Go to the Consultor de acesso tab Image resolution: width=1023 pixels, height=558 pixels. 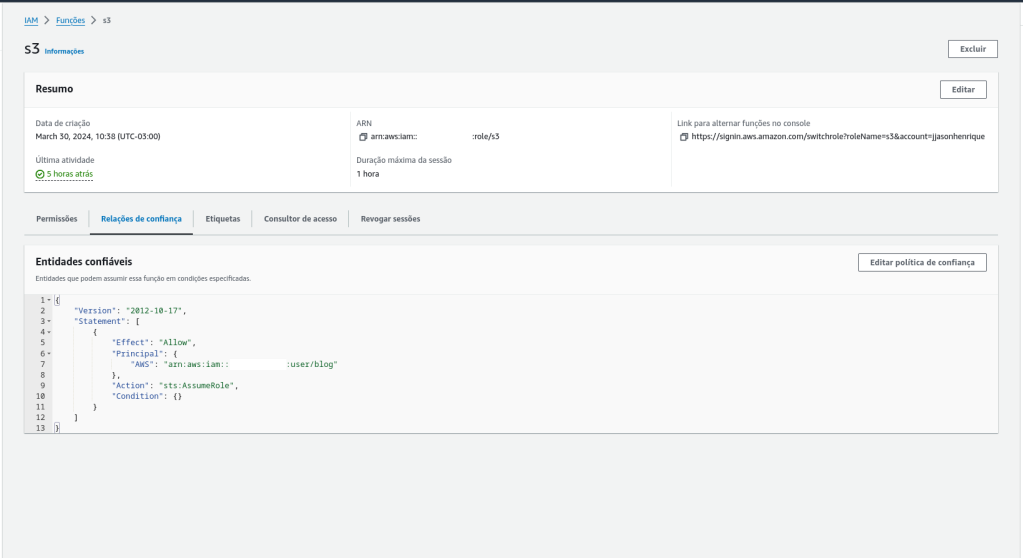(300, 218)
